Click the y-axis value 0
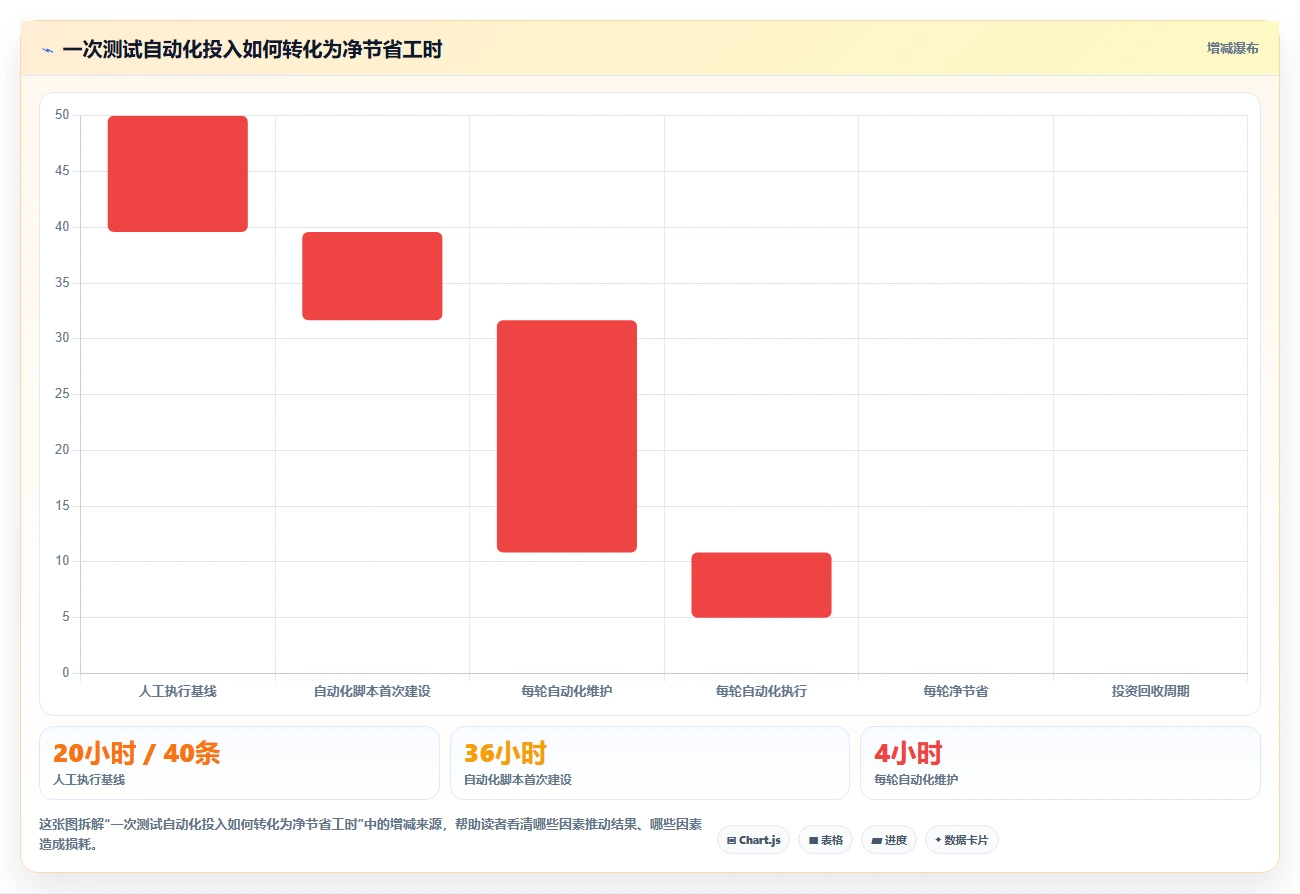This screenshot has width=1300, height=894. coord(66,673)
